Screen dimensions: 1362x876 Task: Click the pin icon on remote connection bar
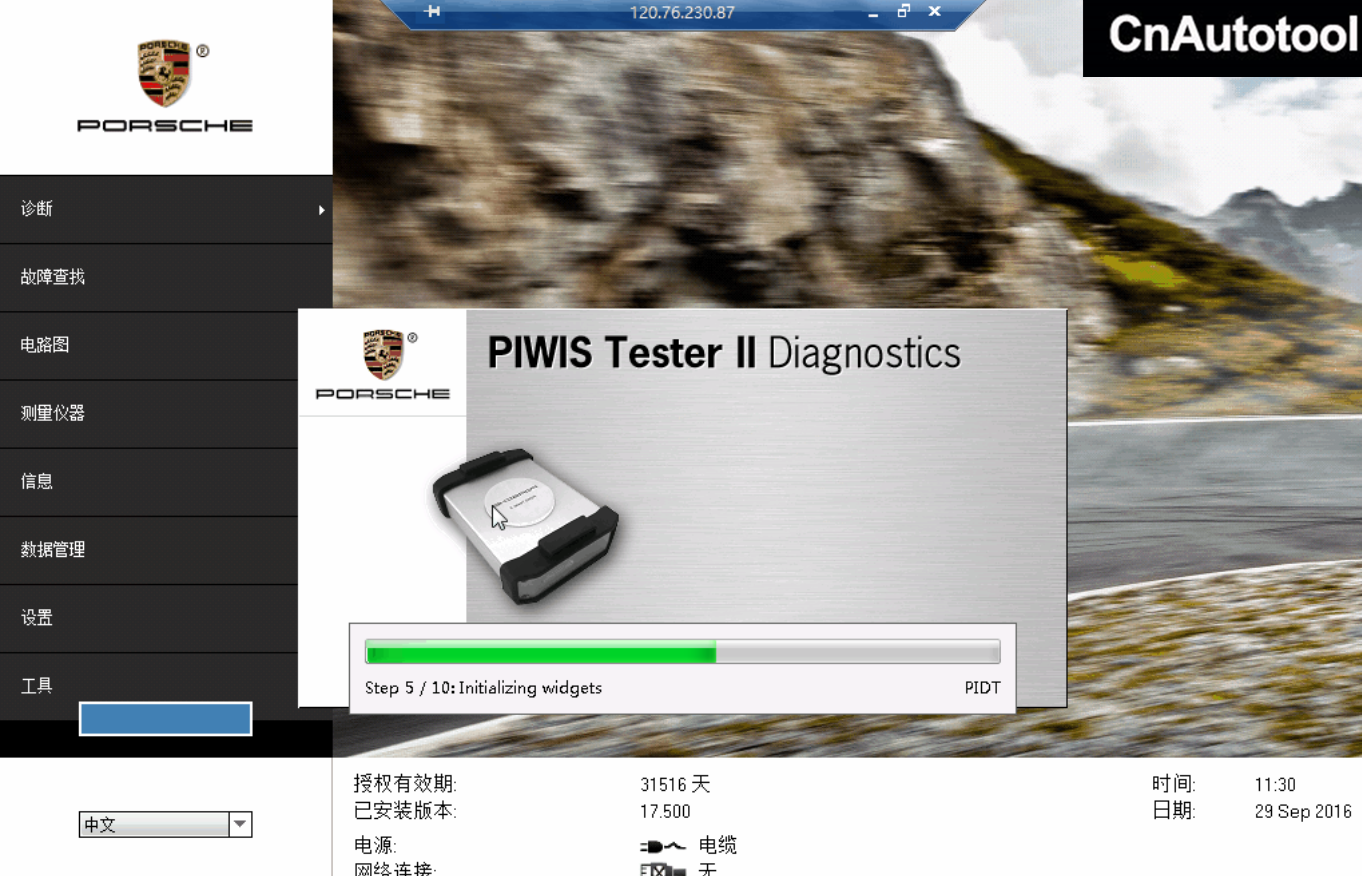[432, 12]
